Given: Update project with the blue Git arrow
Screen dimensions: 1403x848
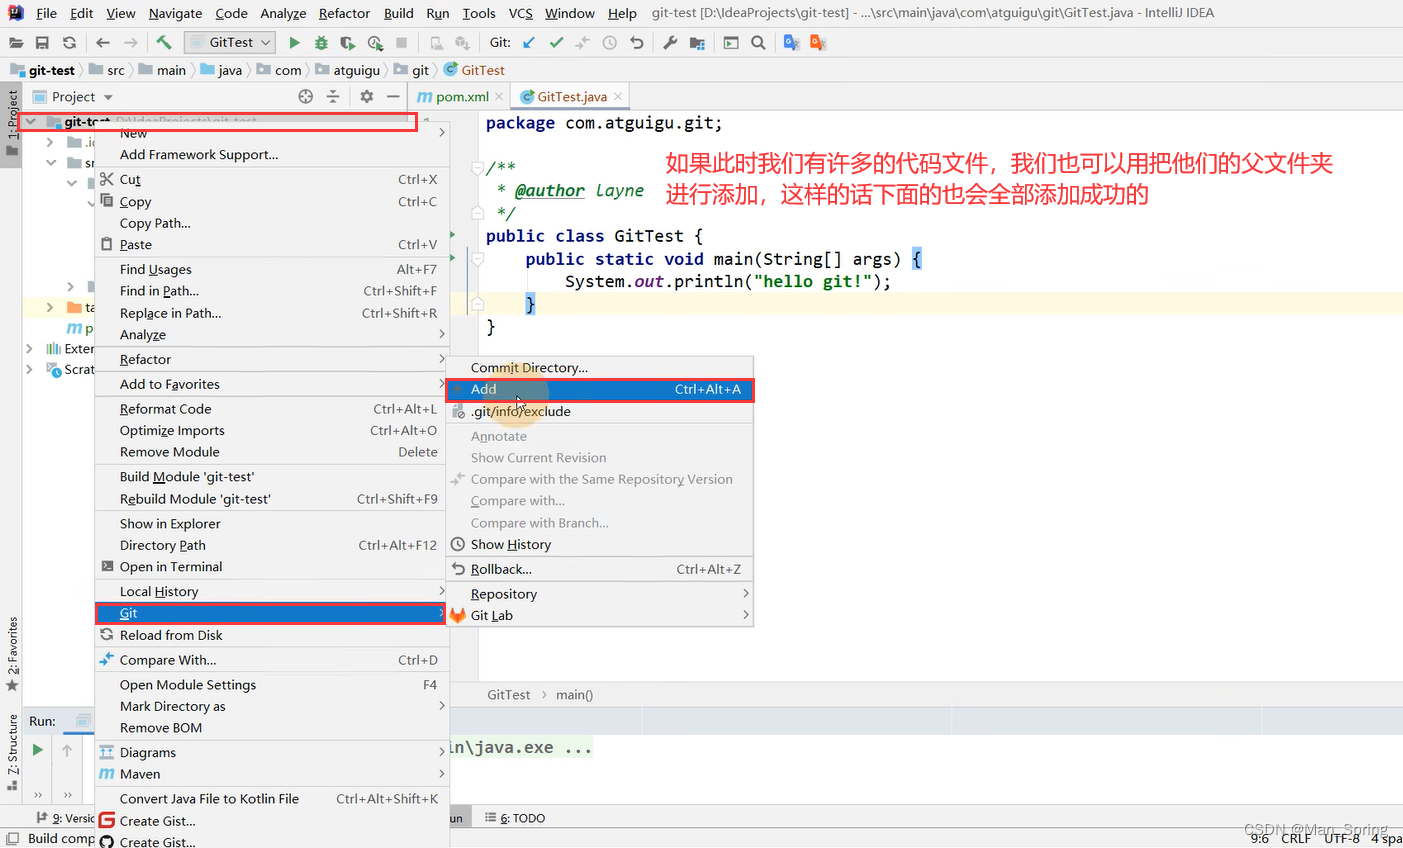Looking at the screenshot, I should tap(529, 43).
